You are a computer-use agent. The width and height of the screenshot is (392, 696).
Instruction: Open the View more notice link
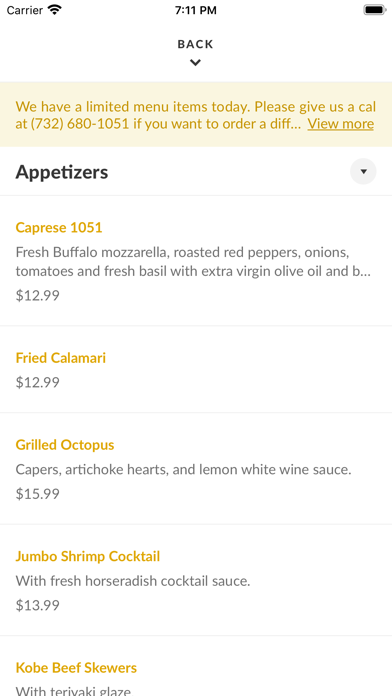tap(341, 124)
